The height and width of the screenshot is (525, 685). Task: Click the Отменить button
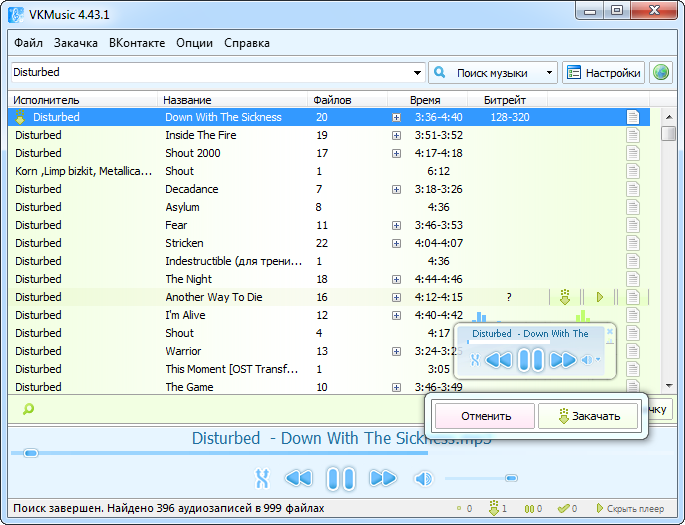tap(485, 415)
